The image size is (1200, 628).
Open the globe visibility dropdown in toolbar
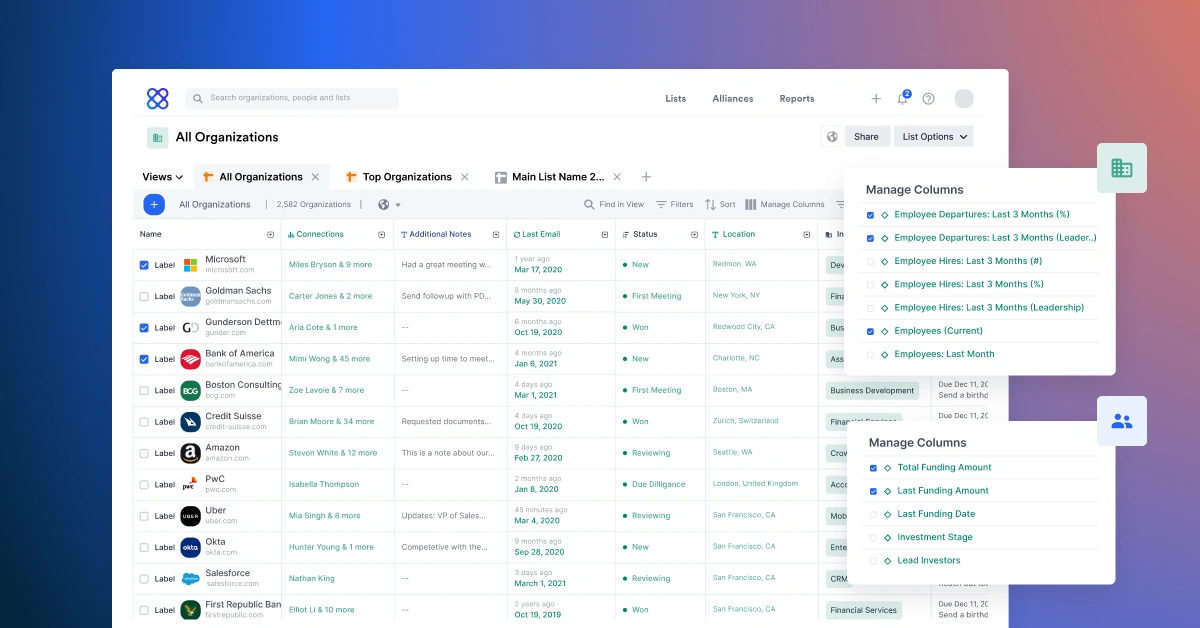point(389,204)
